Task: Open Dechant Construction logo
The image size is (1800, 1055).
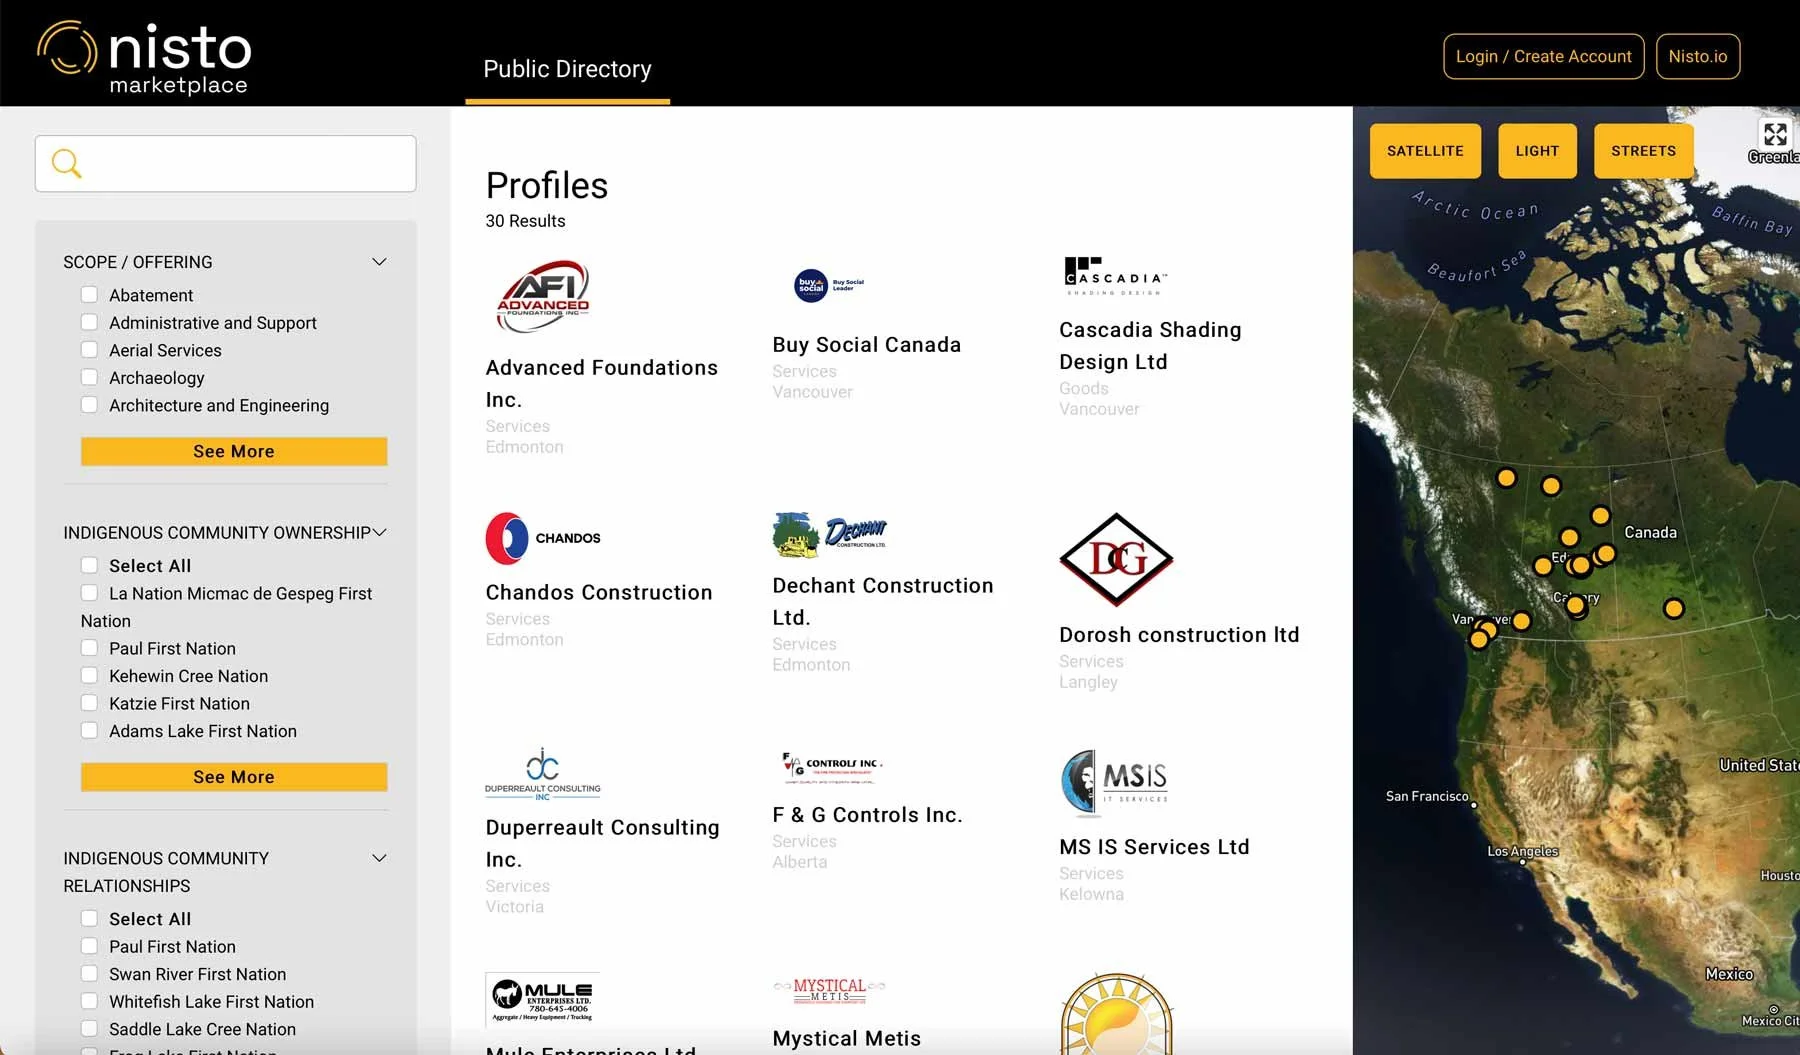Action: point(830,535)
